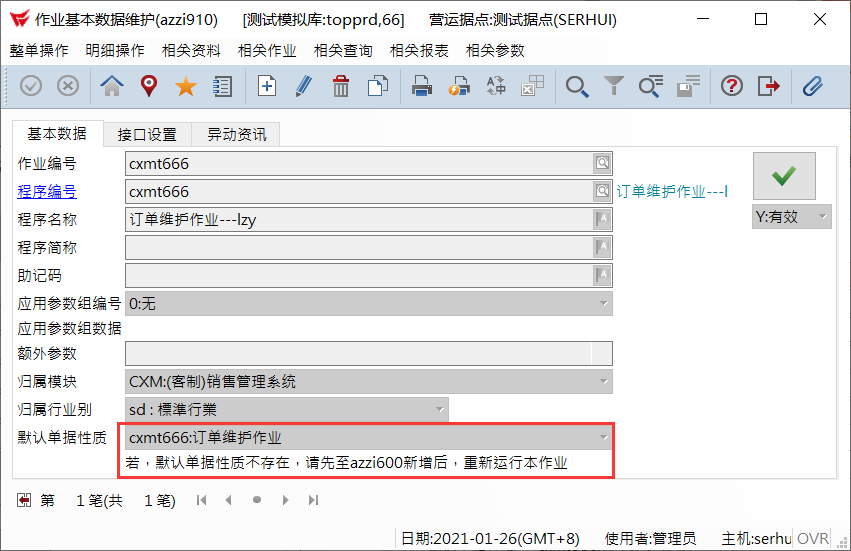Click the 日期:2021-01-26(GMT+8) status text
This screenshot has width=851, height=551.
click(490, 539)
